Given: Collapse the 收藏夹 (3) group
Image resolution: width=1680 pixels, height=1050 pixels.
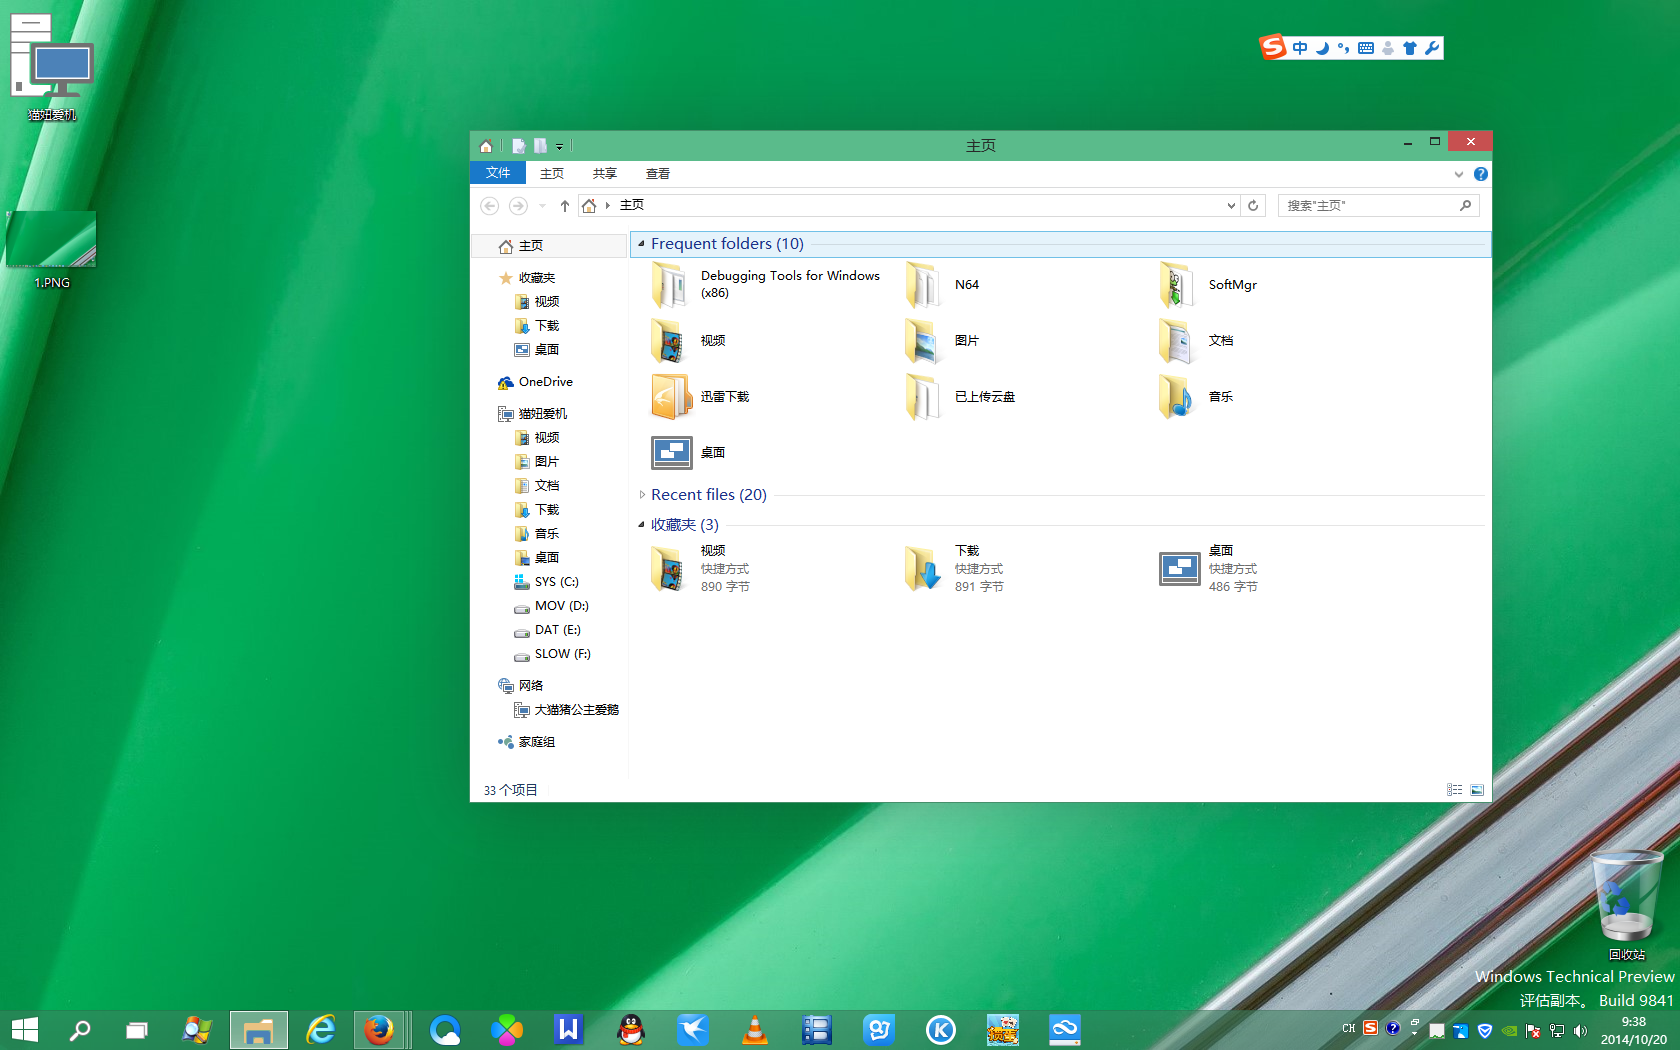Looking at the screenshot, I should tap(641, 525).
